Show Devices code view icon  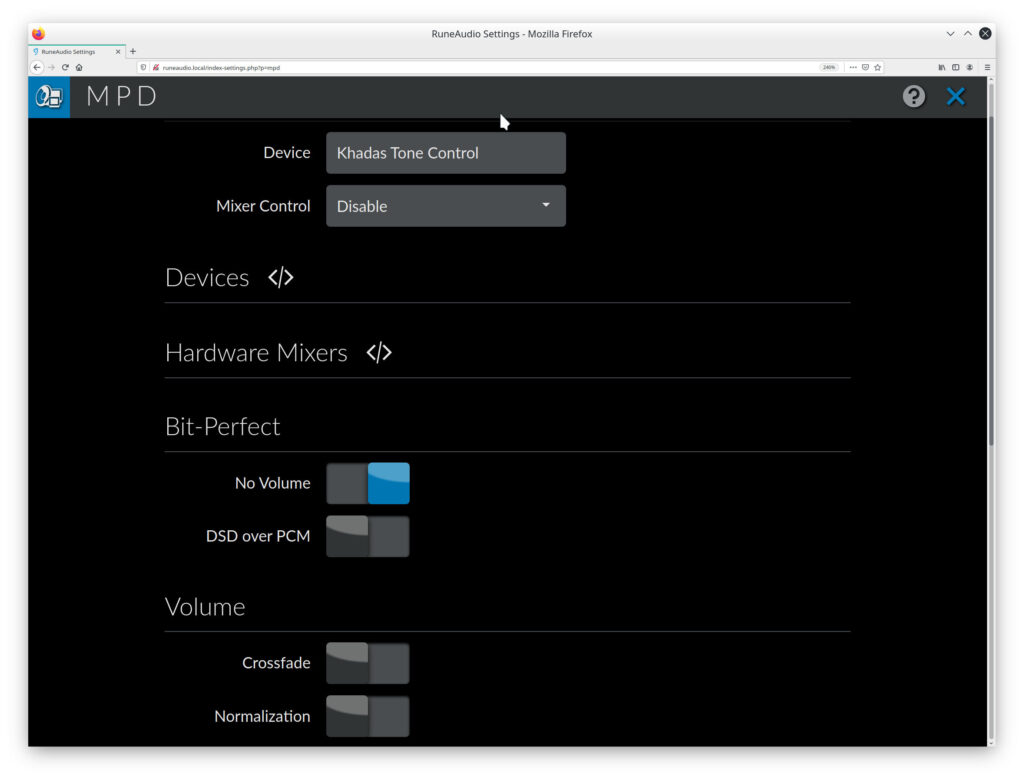(281, 278)
